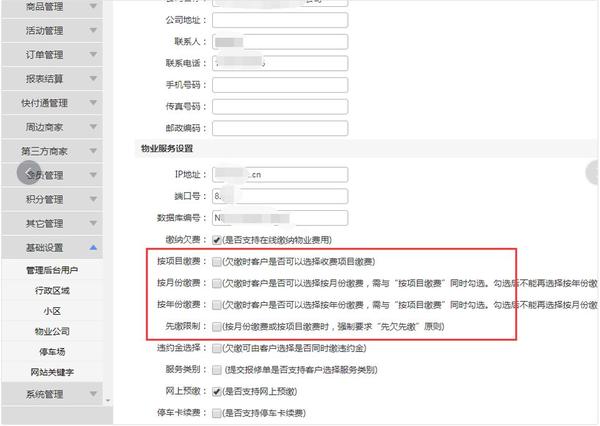Viewport: 600px width, 426px height.
Task: Focus the 联系电话 input field
Action: (280, 63)
